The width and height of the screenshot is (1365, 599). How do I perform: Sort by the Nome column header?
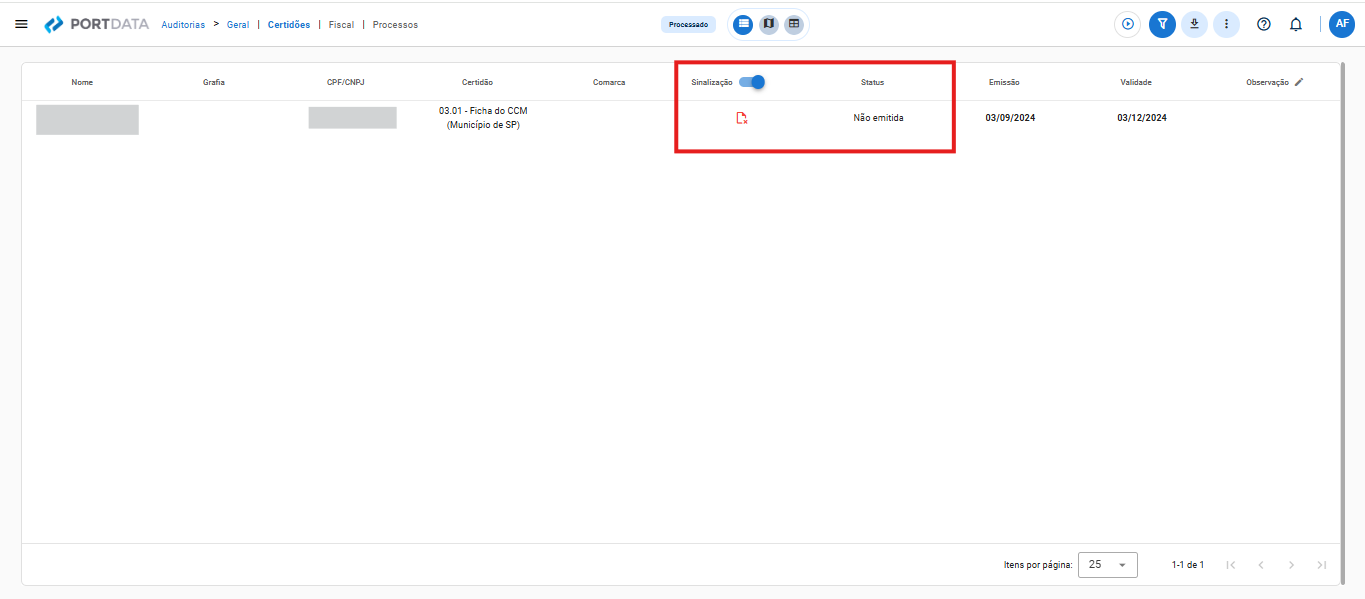[82, 82]
